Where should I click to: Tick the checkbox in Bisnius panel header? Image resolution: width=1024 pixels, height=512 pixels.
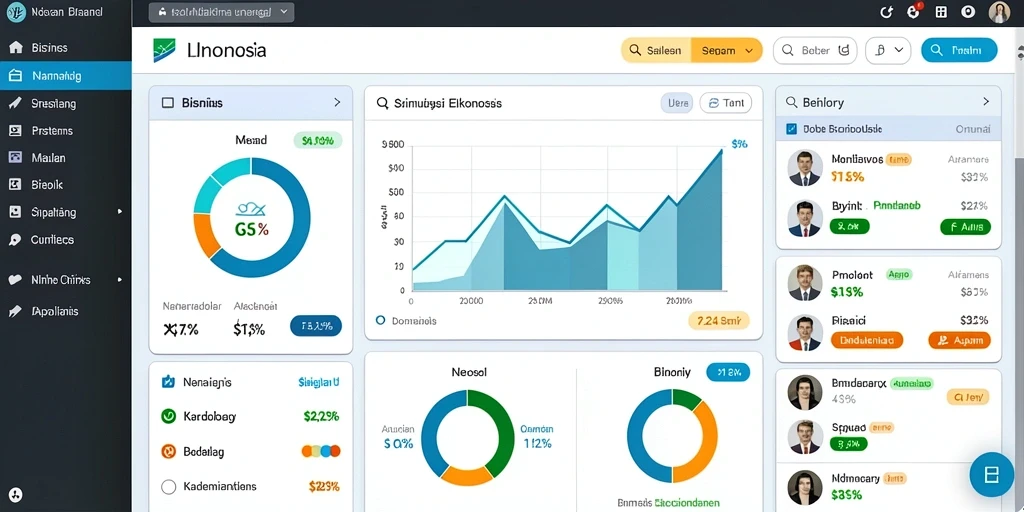(167, 103)
